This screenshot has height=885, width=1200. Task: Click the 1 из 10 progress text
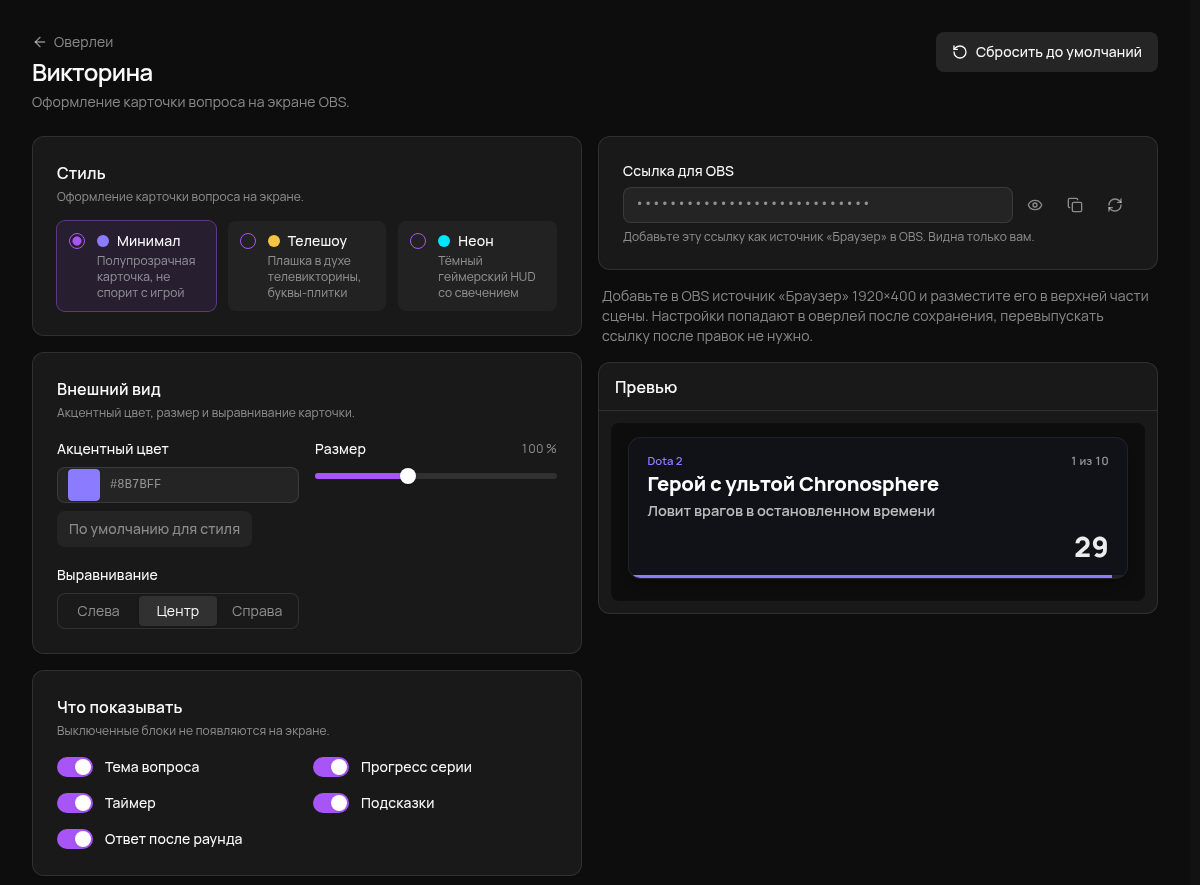(x=1089, y=461)
